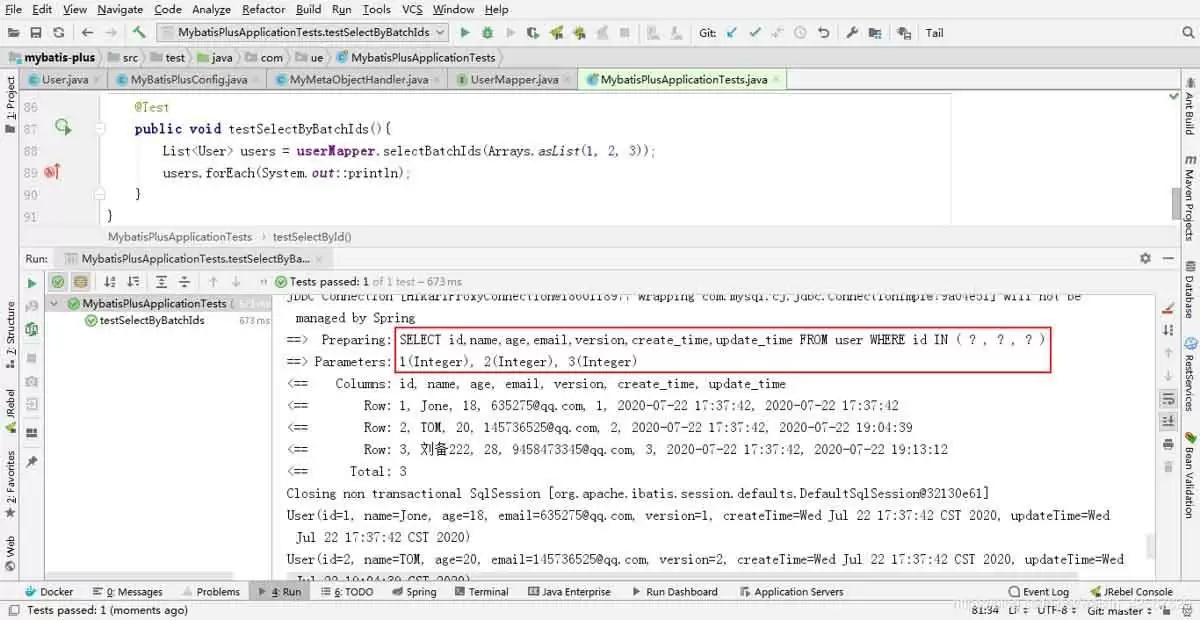Rerun the tests from the Run panel
The width and height of the screenshot is (1200, 620).
pyautogui.click(x=32, y=283)
